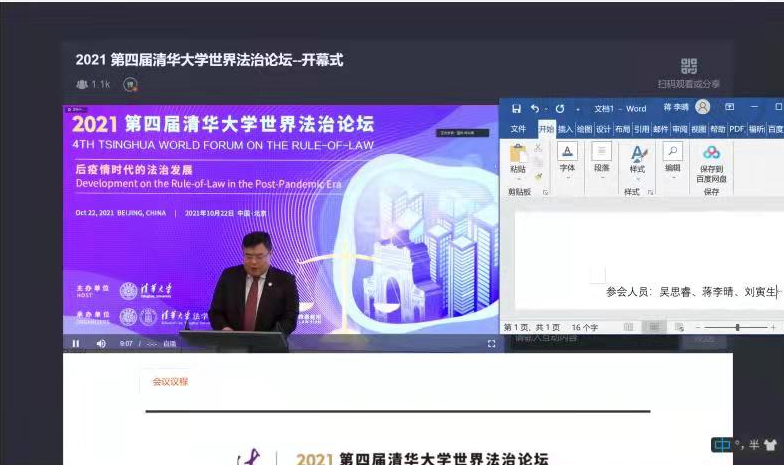Click the Redo icon in the quick access toolbar
Screen dimensions: 784x465
coord(559,108)
